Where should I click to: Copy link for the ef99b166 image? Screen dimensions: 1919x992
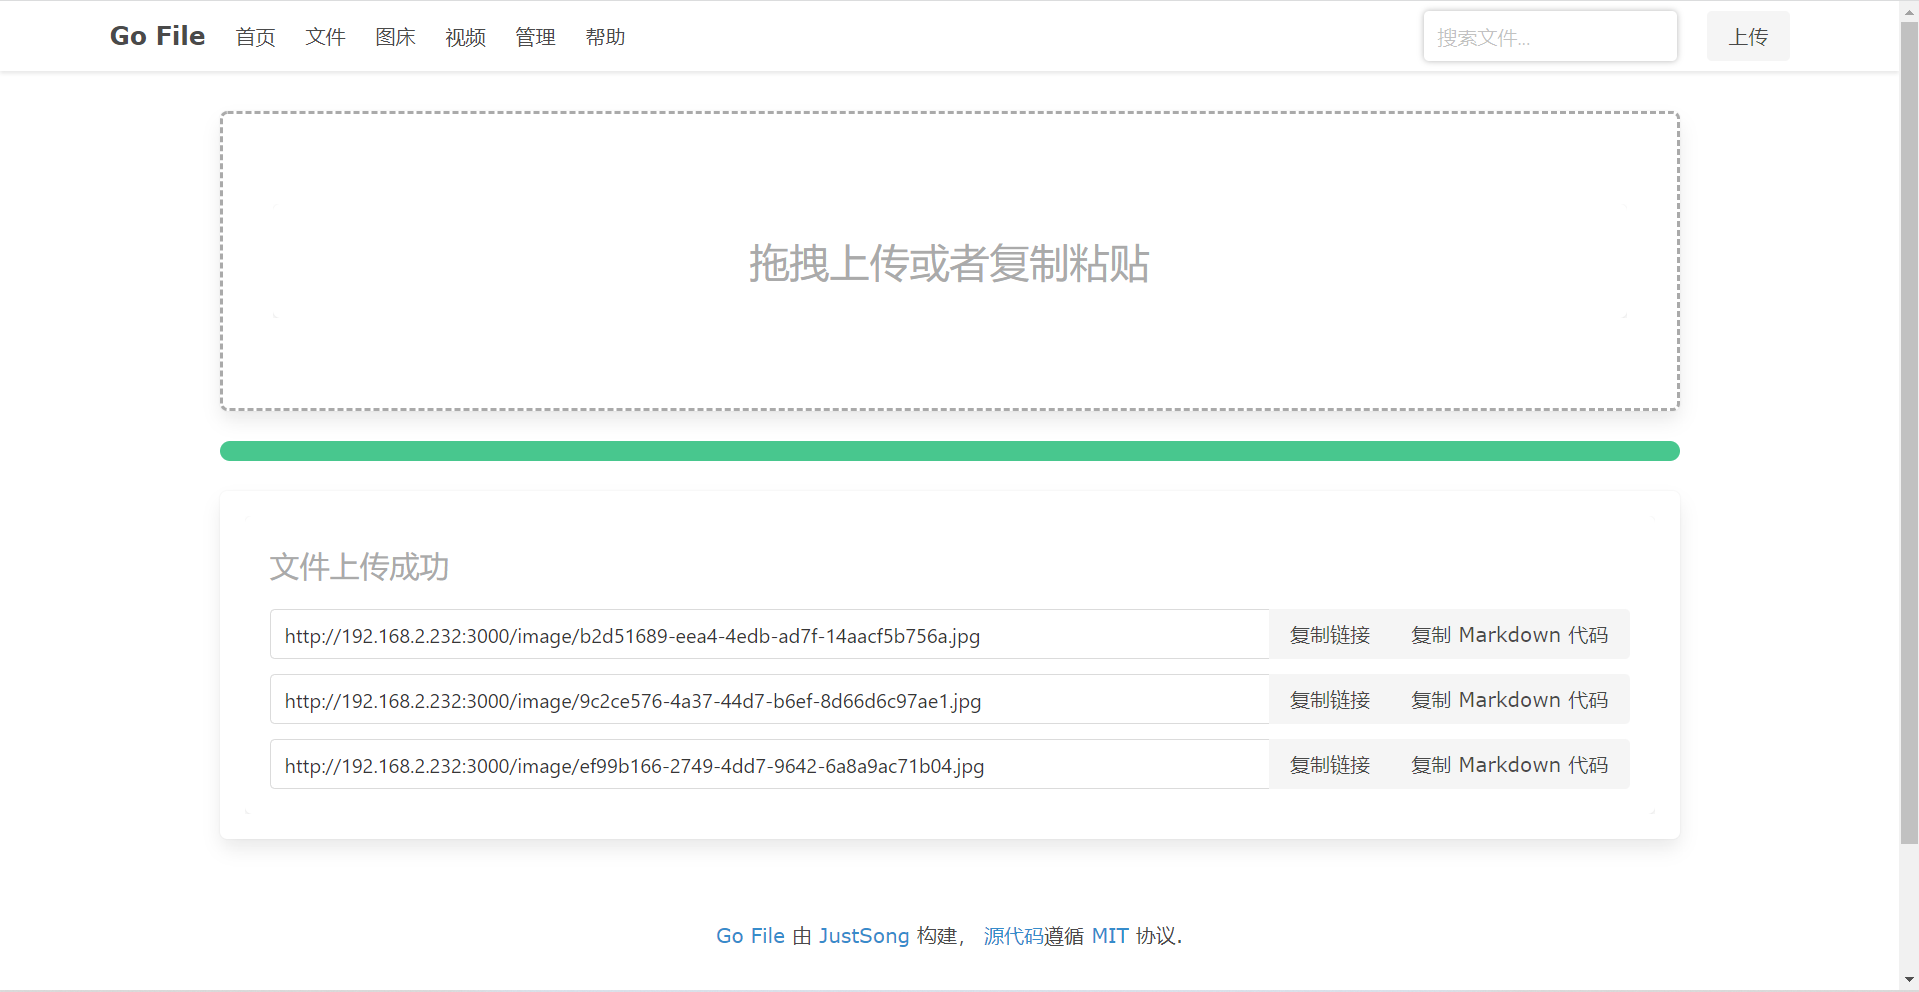click(x=1329, y=765)
